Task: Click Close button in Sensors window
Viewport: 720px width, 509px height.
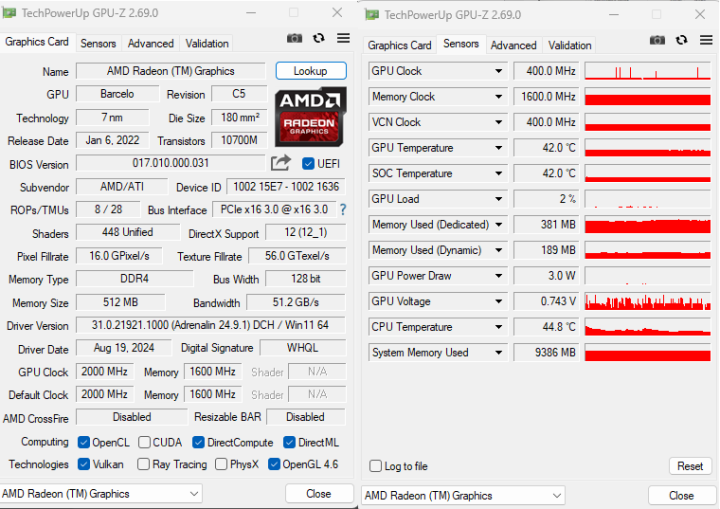Action: pyautogui.click(x=681, y=496)
